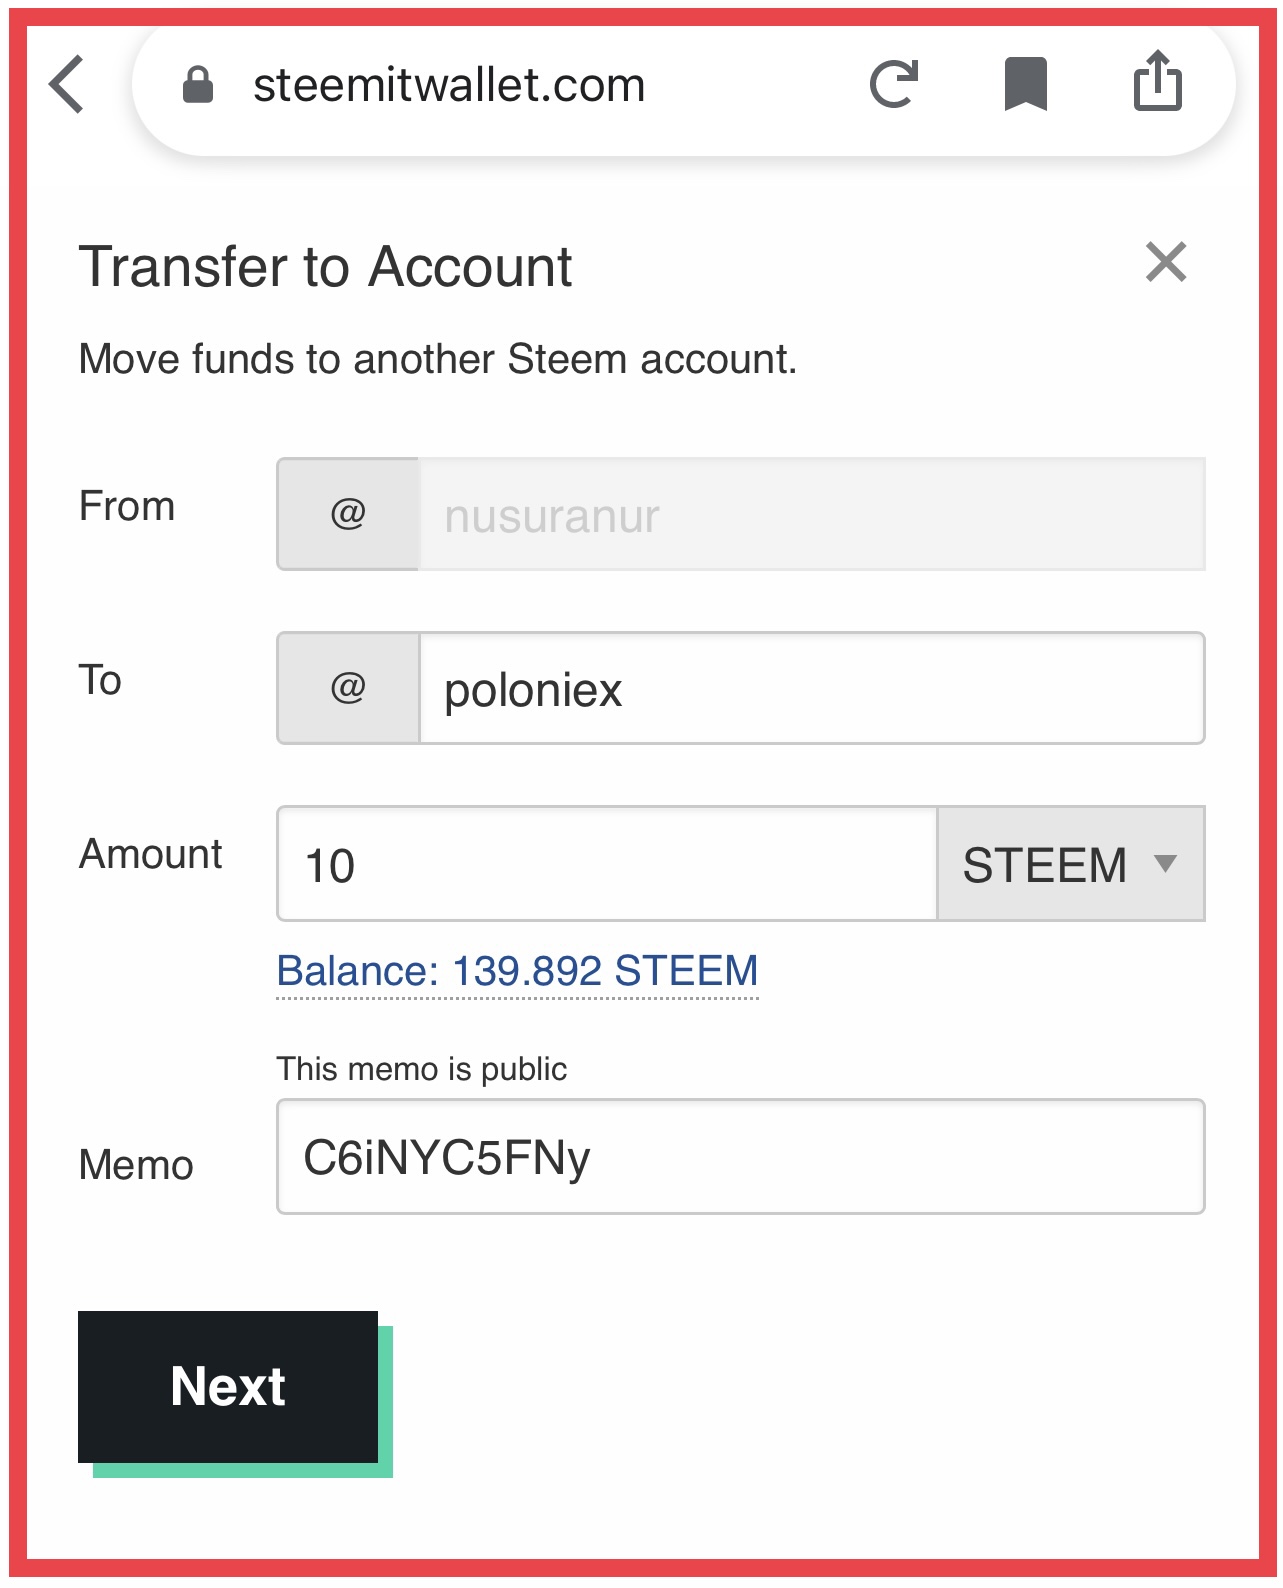Click the small triangle next to STEEM
Image resolution: width=1283 pixels, height=1588 pixels.
[x=1165, y=863]
